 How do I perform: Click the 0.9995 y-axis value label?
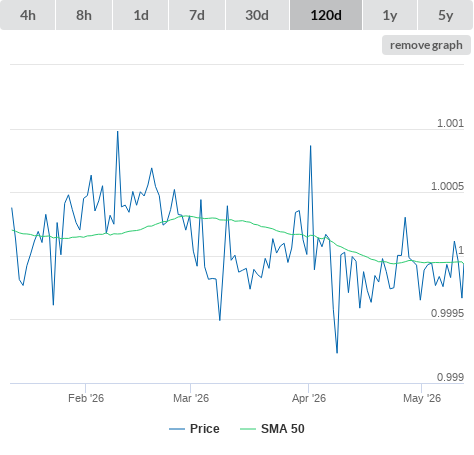[x=447, y=313]
